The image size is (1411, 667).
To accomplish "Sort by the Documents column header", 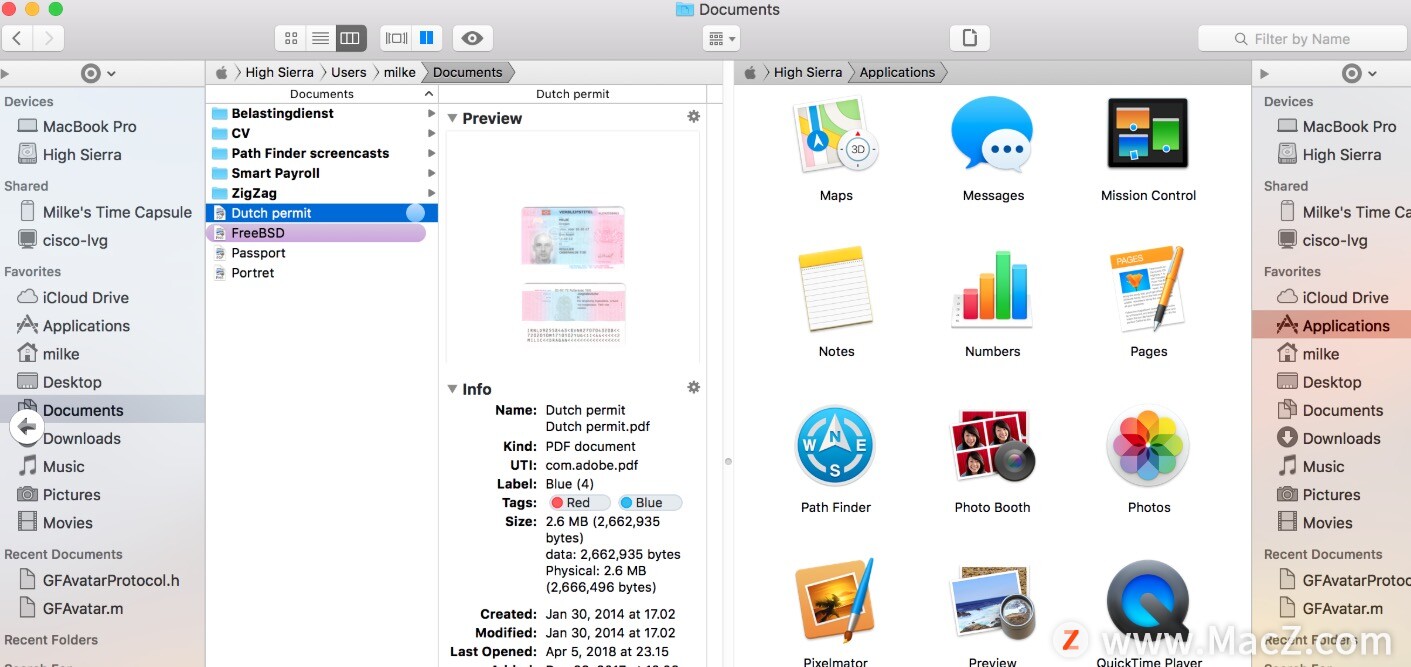I will click(322, 94).
